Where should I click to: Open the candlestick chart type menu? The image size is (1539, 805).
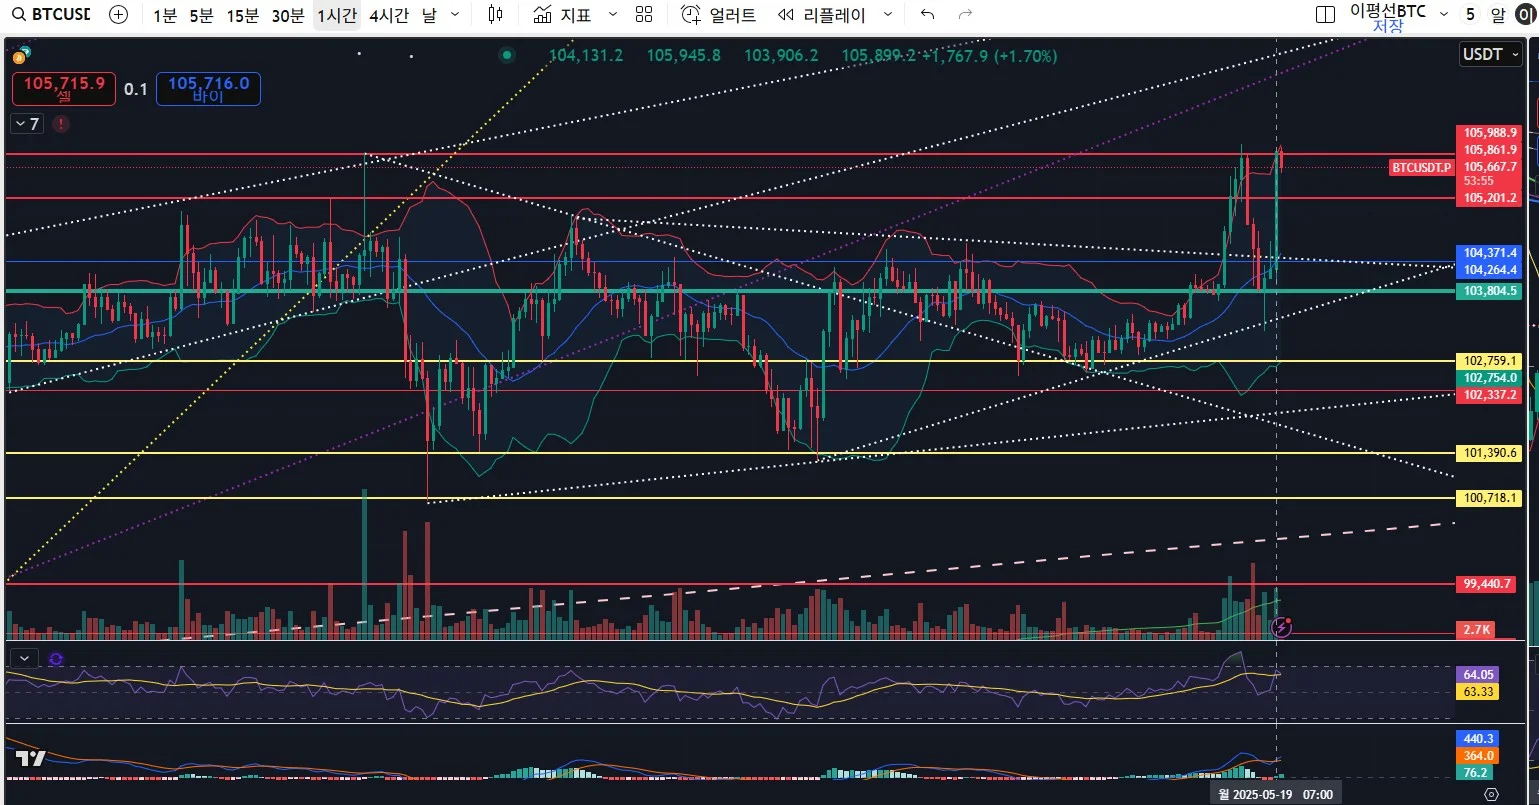click(495, 15)
